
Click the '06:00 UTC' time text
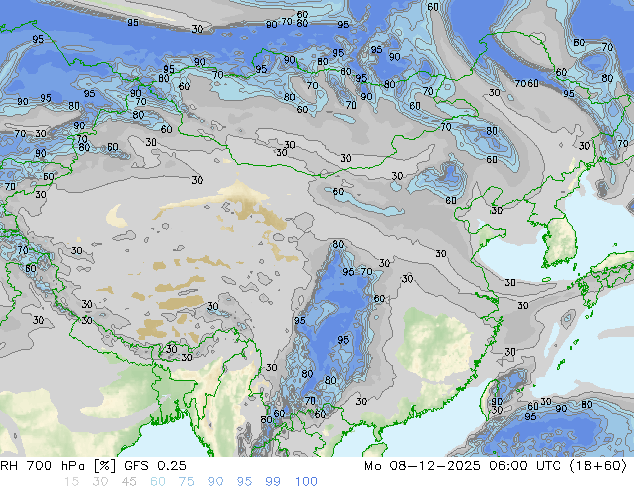525,466
